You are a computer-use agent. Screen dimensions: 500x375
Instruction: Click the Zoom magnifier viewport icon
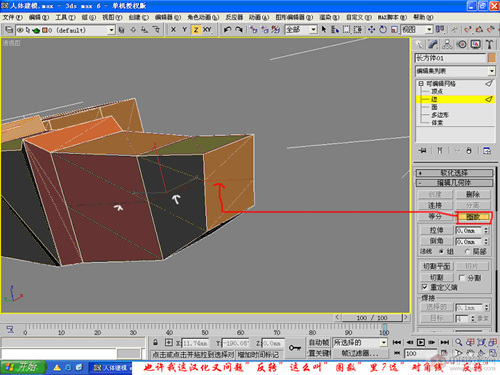[459, 342]
